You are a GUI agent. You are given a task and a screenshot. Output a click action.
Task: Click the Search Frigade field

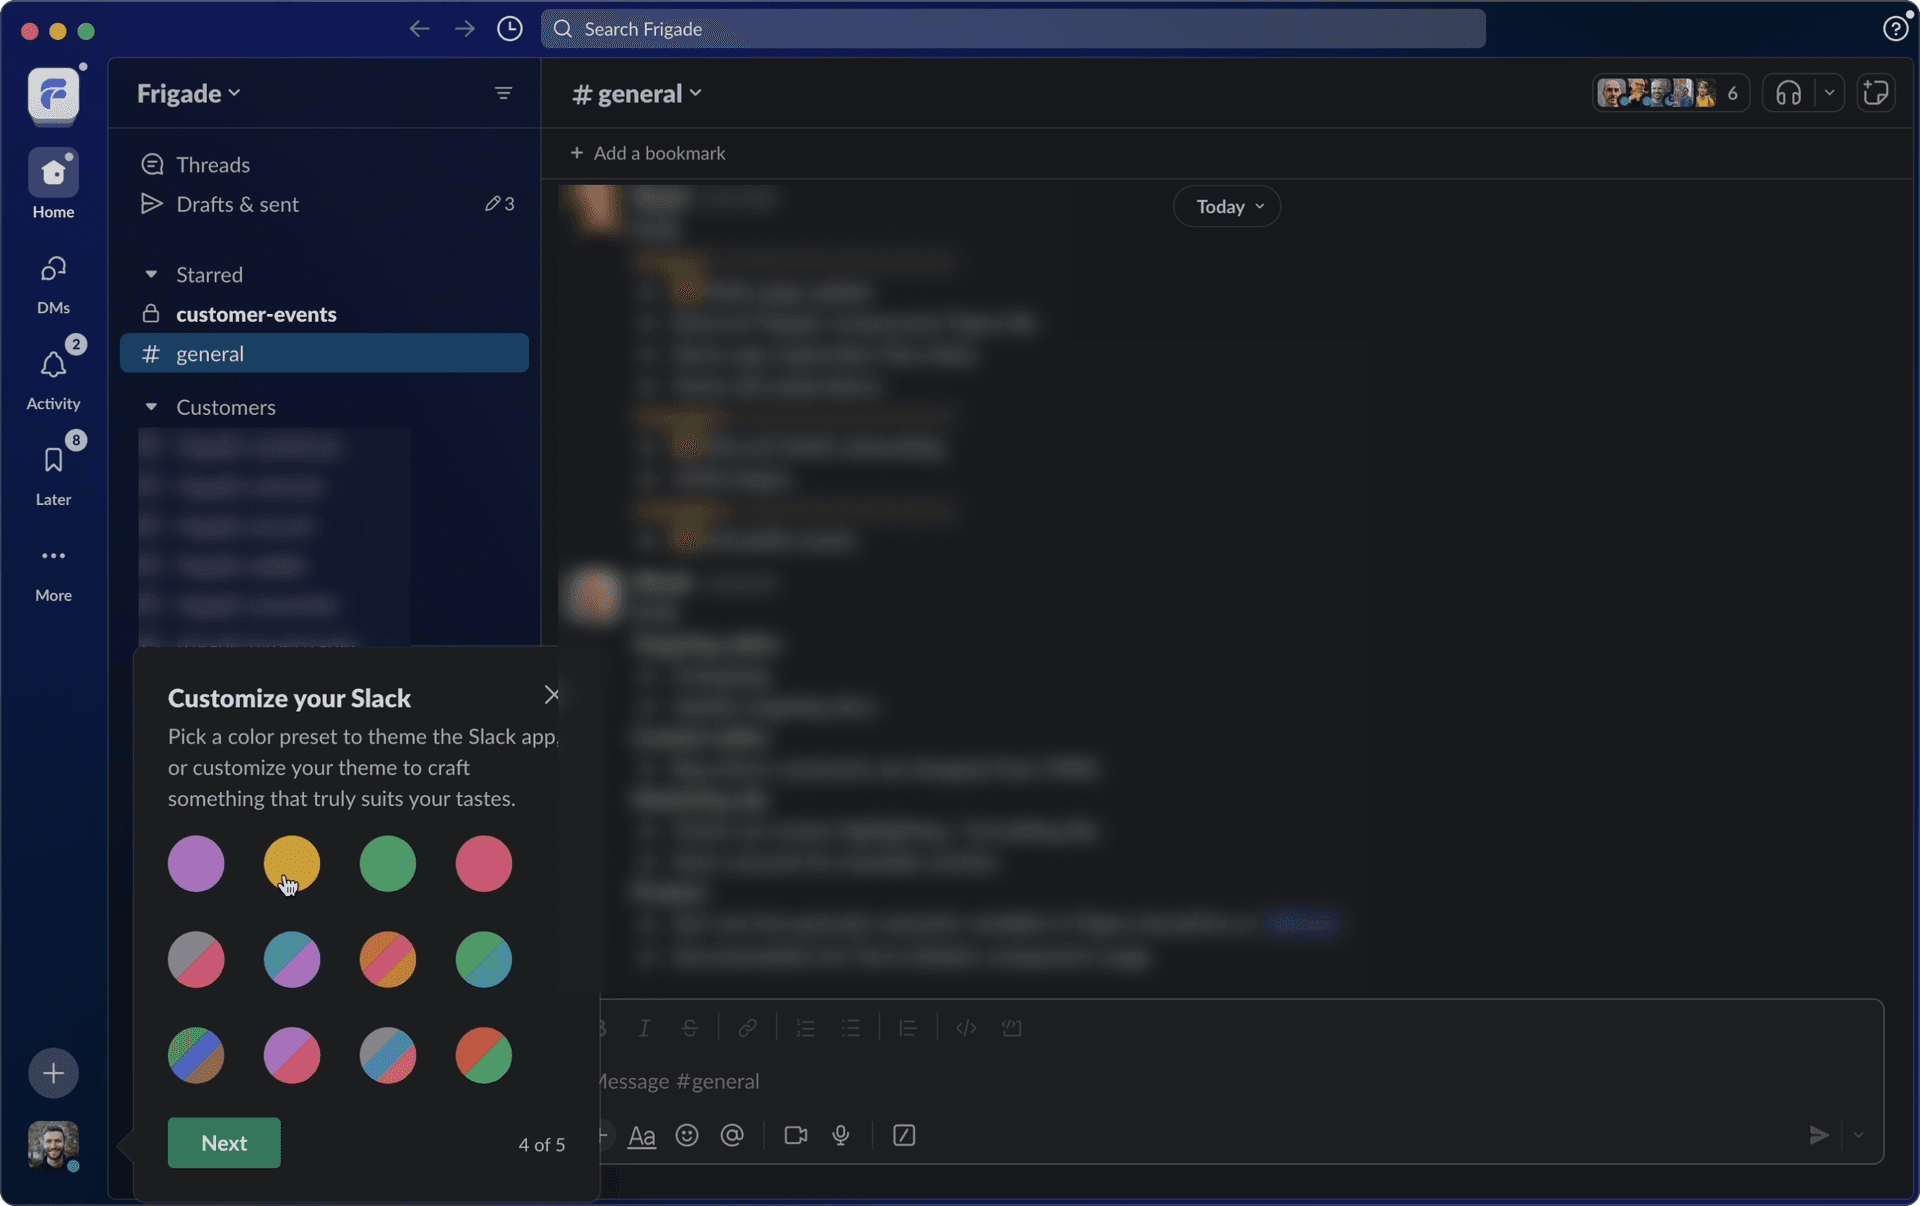[x=1012, y=29]
